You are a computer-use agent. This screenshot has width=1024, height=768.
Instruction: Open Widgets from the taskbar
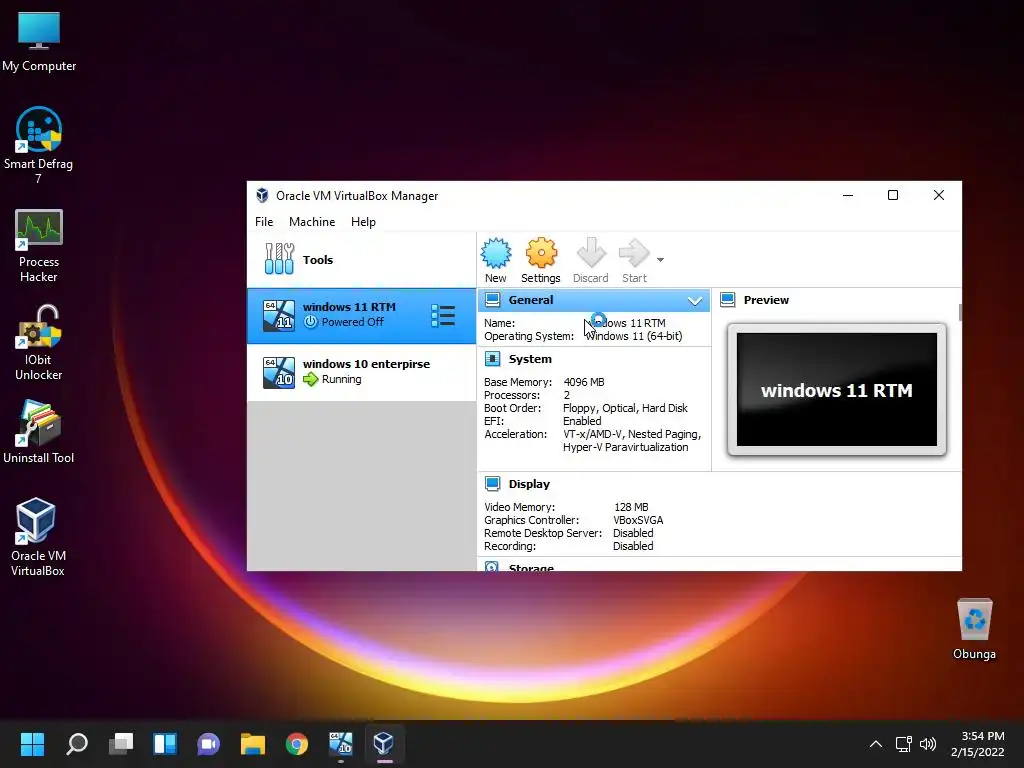[x=165, y=744]
